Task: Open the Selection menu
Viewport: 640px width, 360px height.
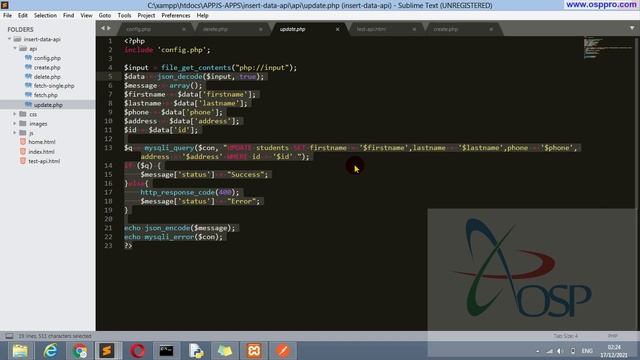Action: pyautogui.click(x=45, y=16)
